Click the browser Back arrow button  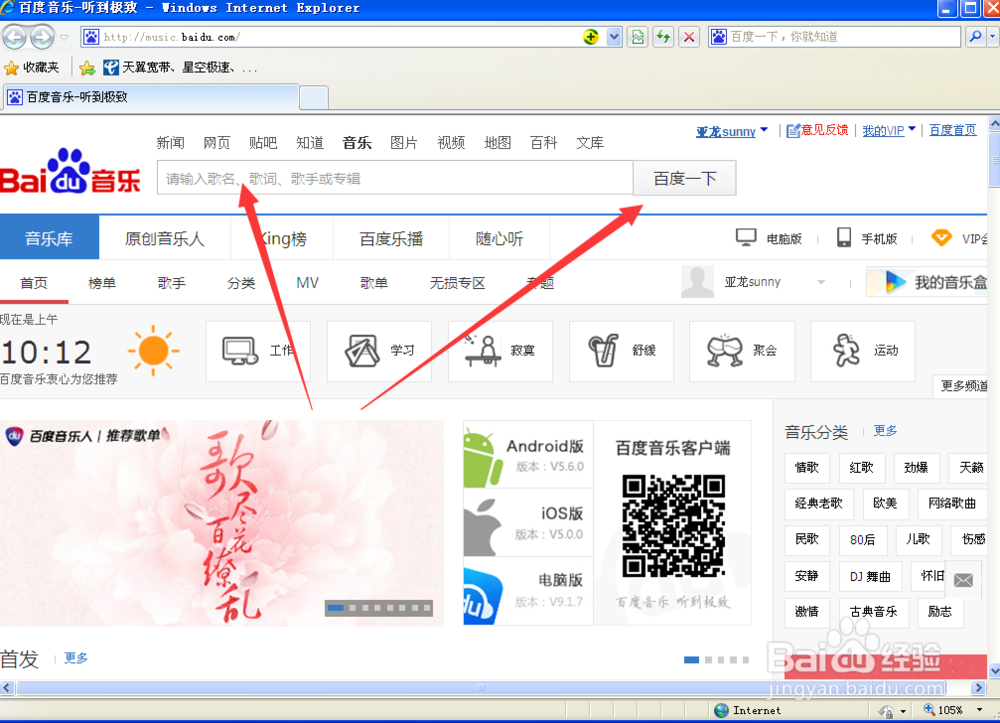pyautogui.click(x=15, y=37)
